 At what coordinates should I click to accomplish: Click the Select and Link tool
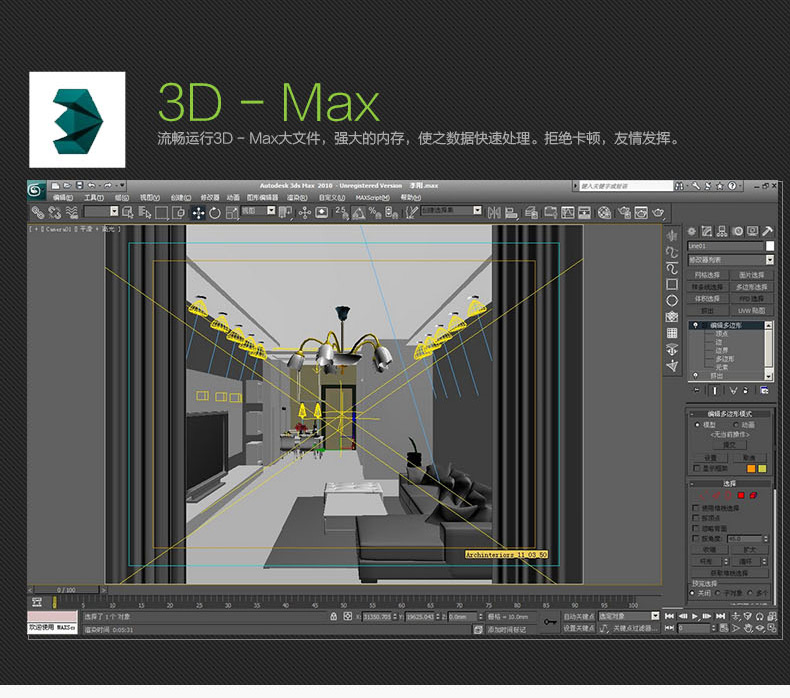click(38, 213)
